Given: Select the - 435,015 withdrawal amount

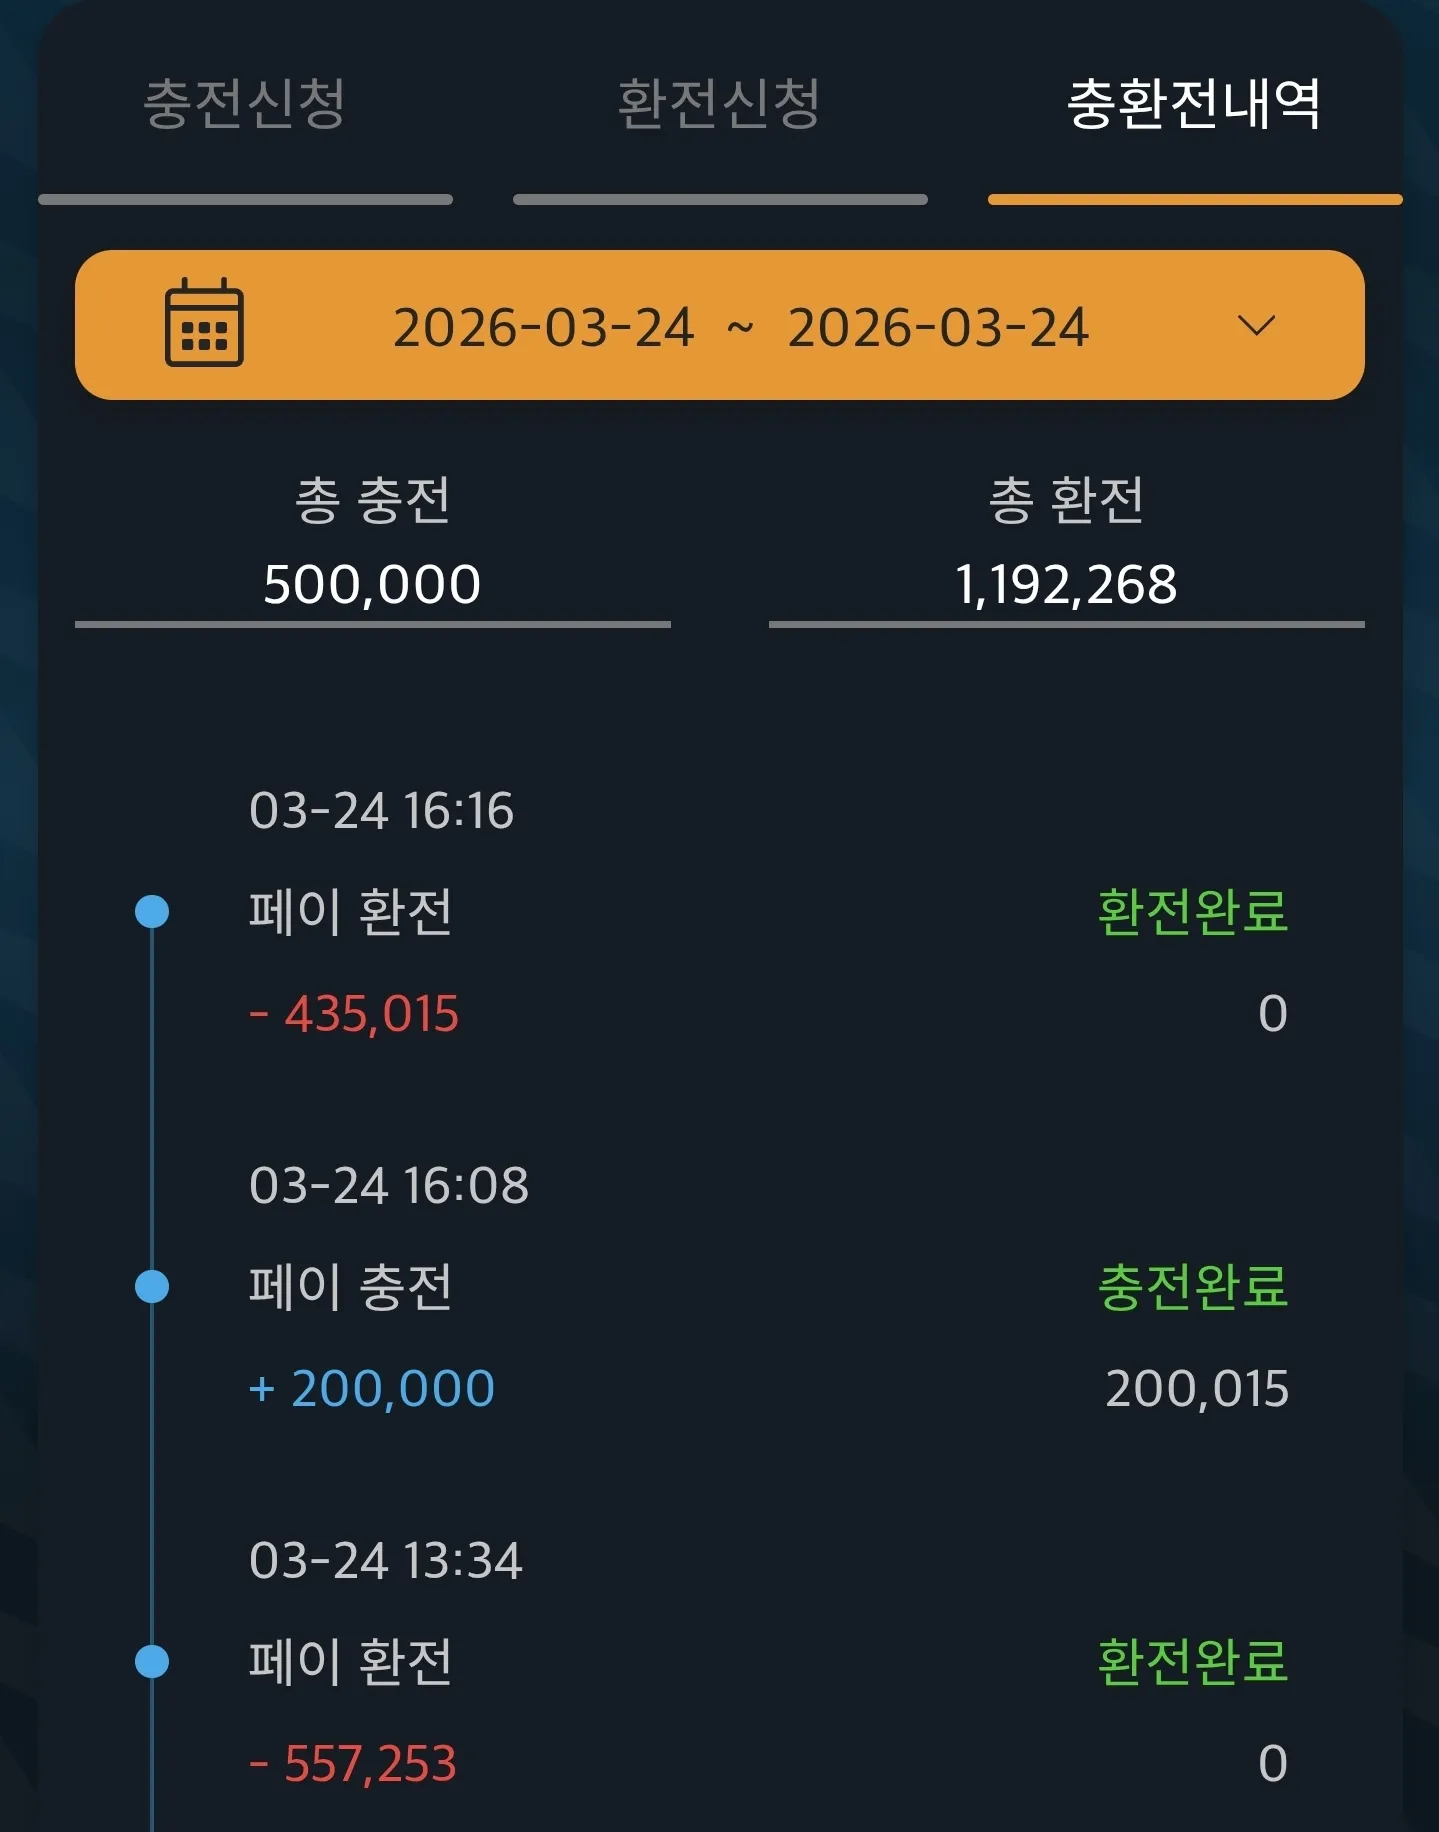Looking at the screenshot, I should pos(354,1014).
